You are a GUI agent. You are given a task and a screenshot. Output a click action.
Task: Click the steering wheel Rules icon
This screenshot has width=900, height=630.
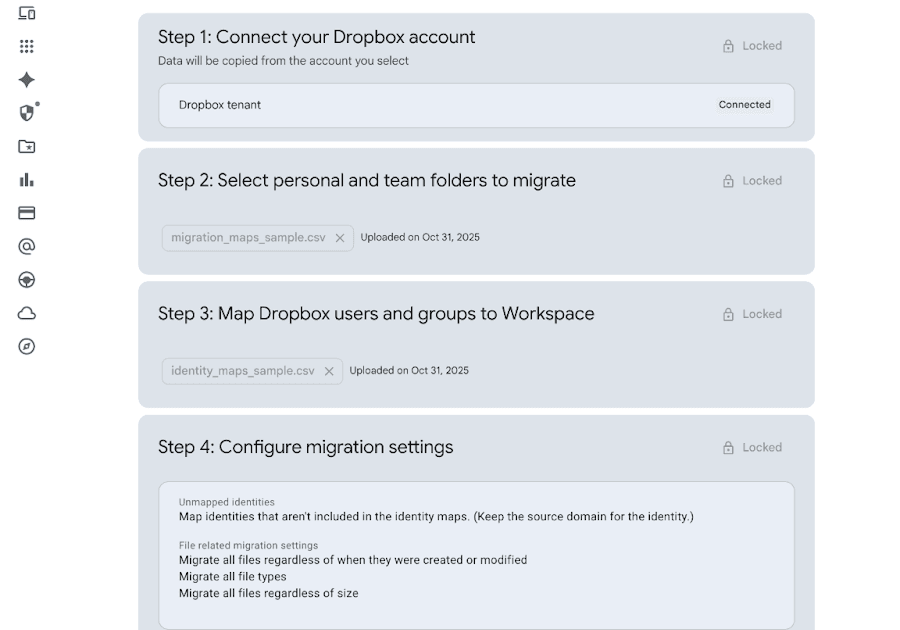click(x=27, y=280)
